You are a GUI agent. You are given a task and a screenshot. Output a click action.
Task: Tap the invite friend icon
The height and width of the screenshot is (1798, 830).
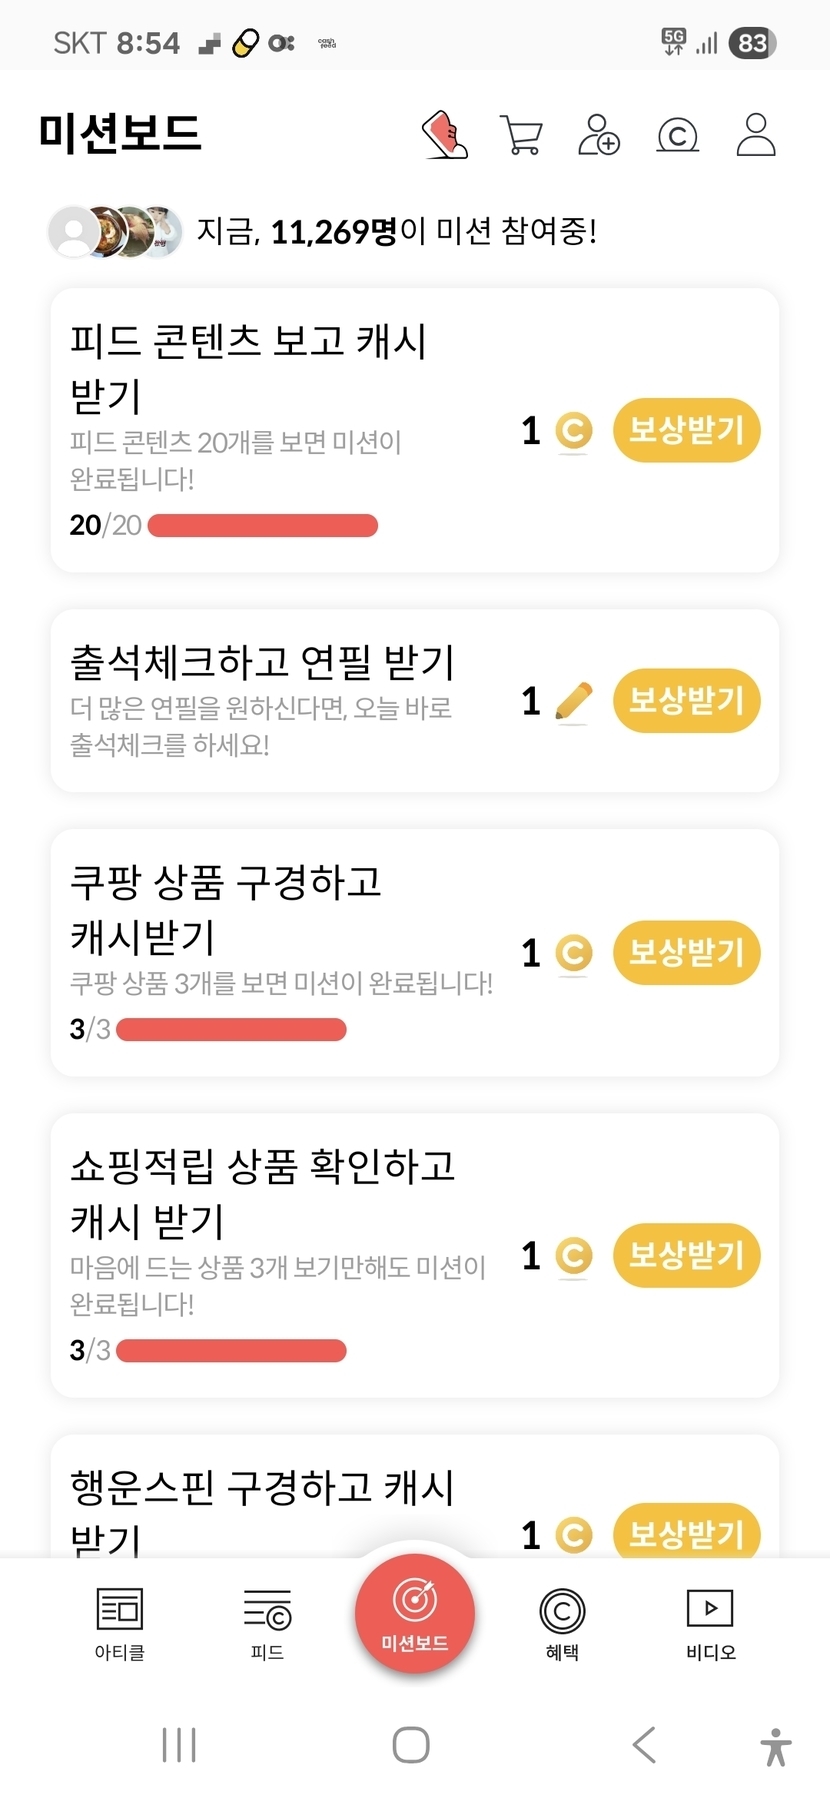point(599,135)
